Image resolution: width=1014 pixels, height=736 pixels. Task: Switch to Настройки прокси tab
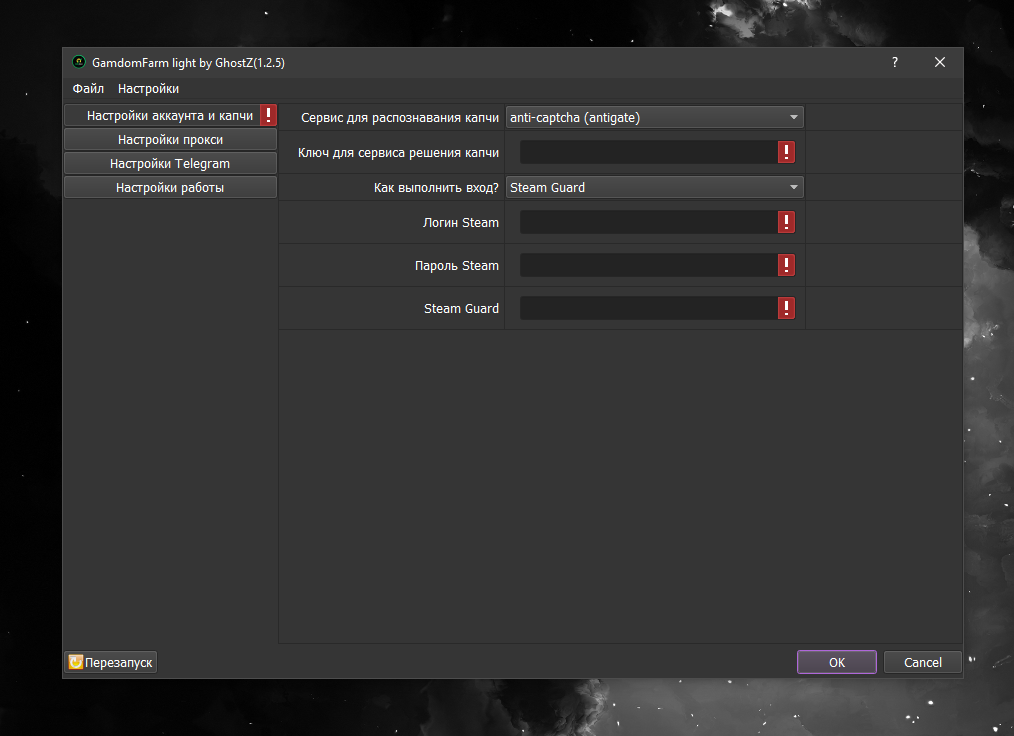click(170, 139)
